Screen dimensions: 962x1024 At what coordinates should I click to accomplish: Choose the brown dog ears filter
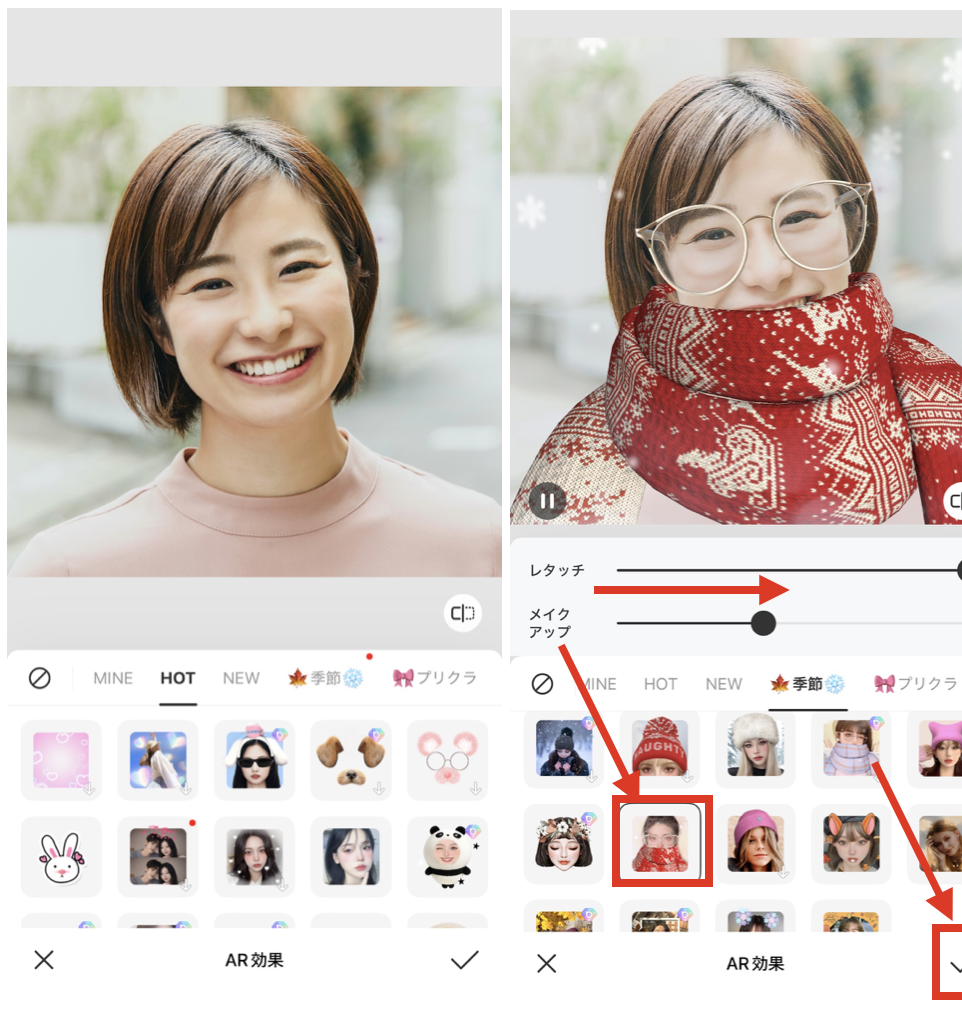coord(350,760)
